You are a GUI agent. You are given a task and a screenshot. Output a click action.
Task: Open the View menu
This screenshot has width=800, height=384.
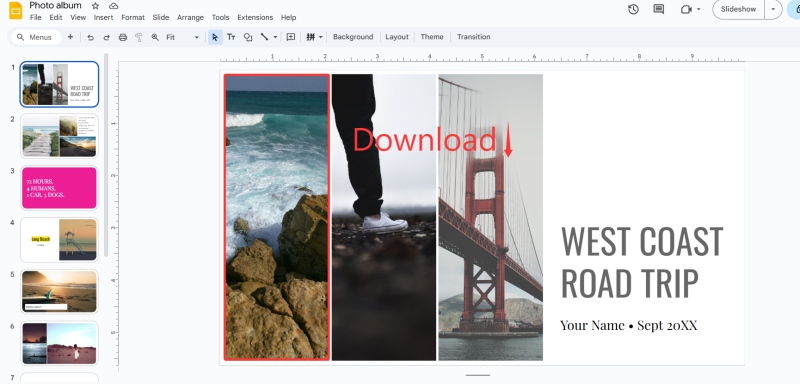tap(78, 17)
